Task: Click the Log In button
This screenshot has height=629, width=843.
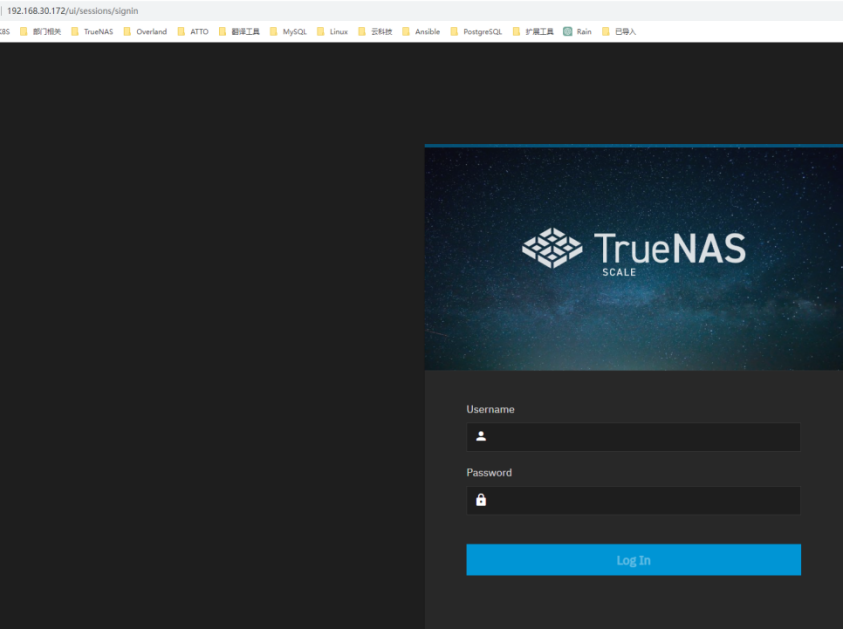Action: pos(633,560)
